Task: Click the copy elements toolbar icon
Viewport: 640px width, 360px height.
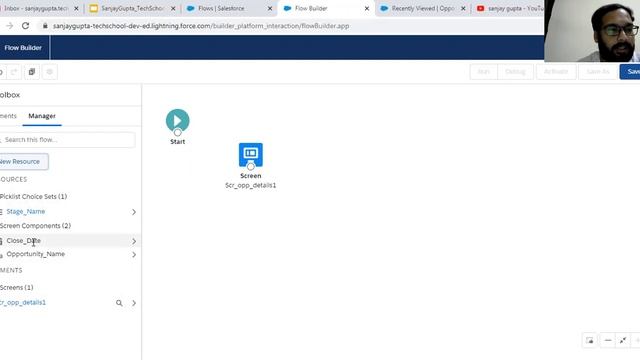Action: (x=32, y=72)
